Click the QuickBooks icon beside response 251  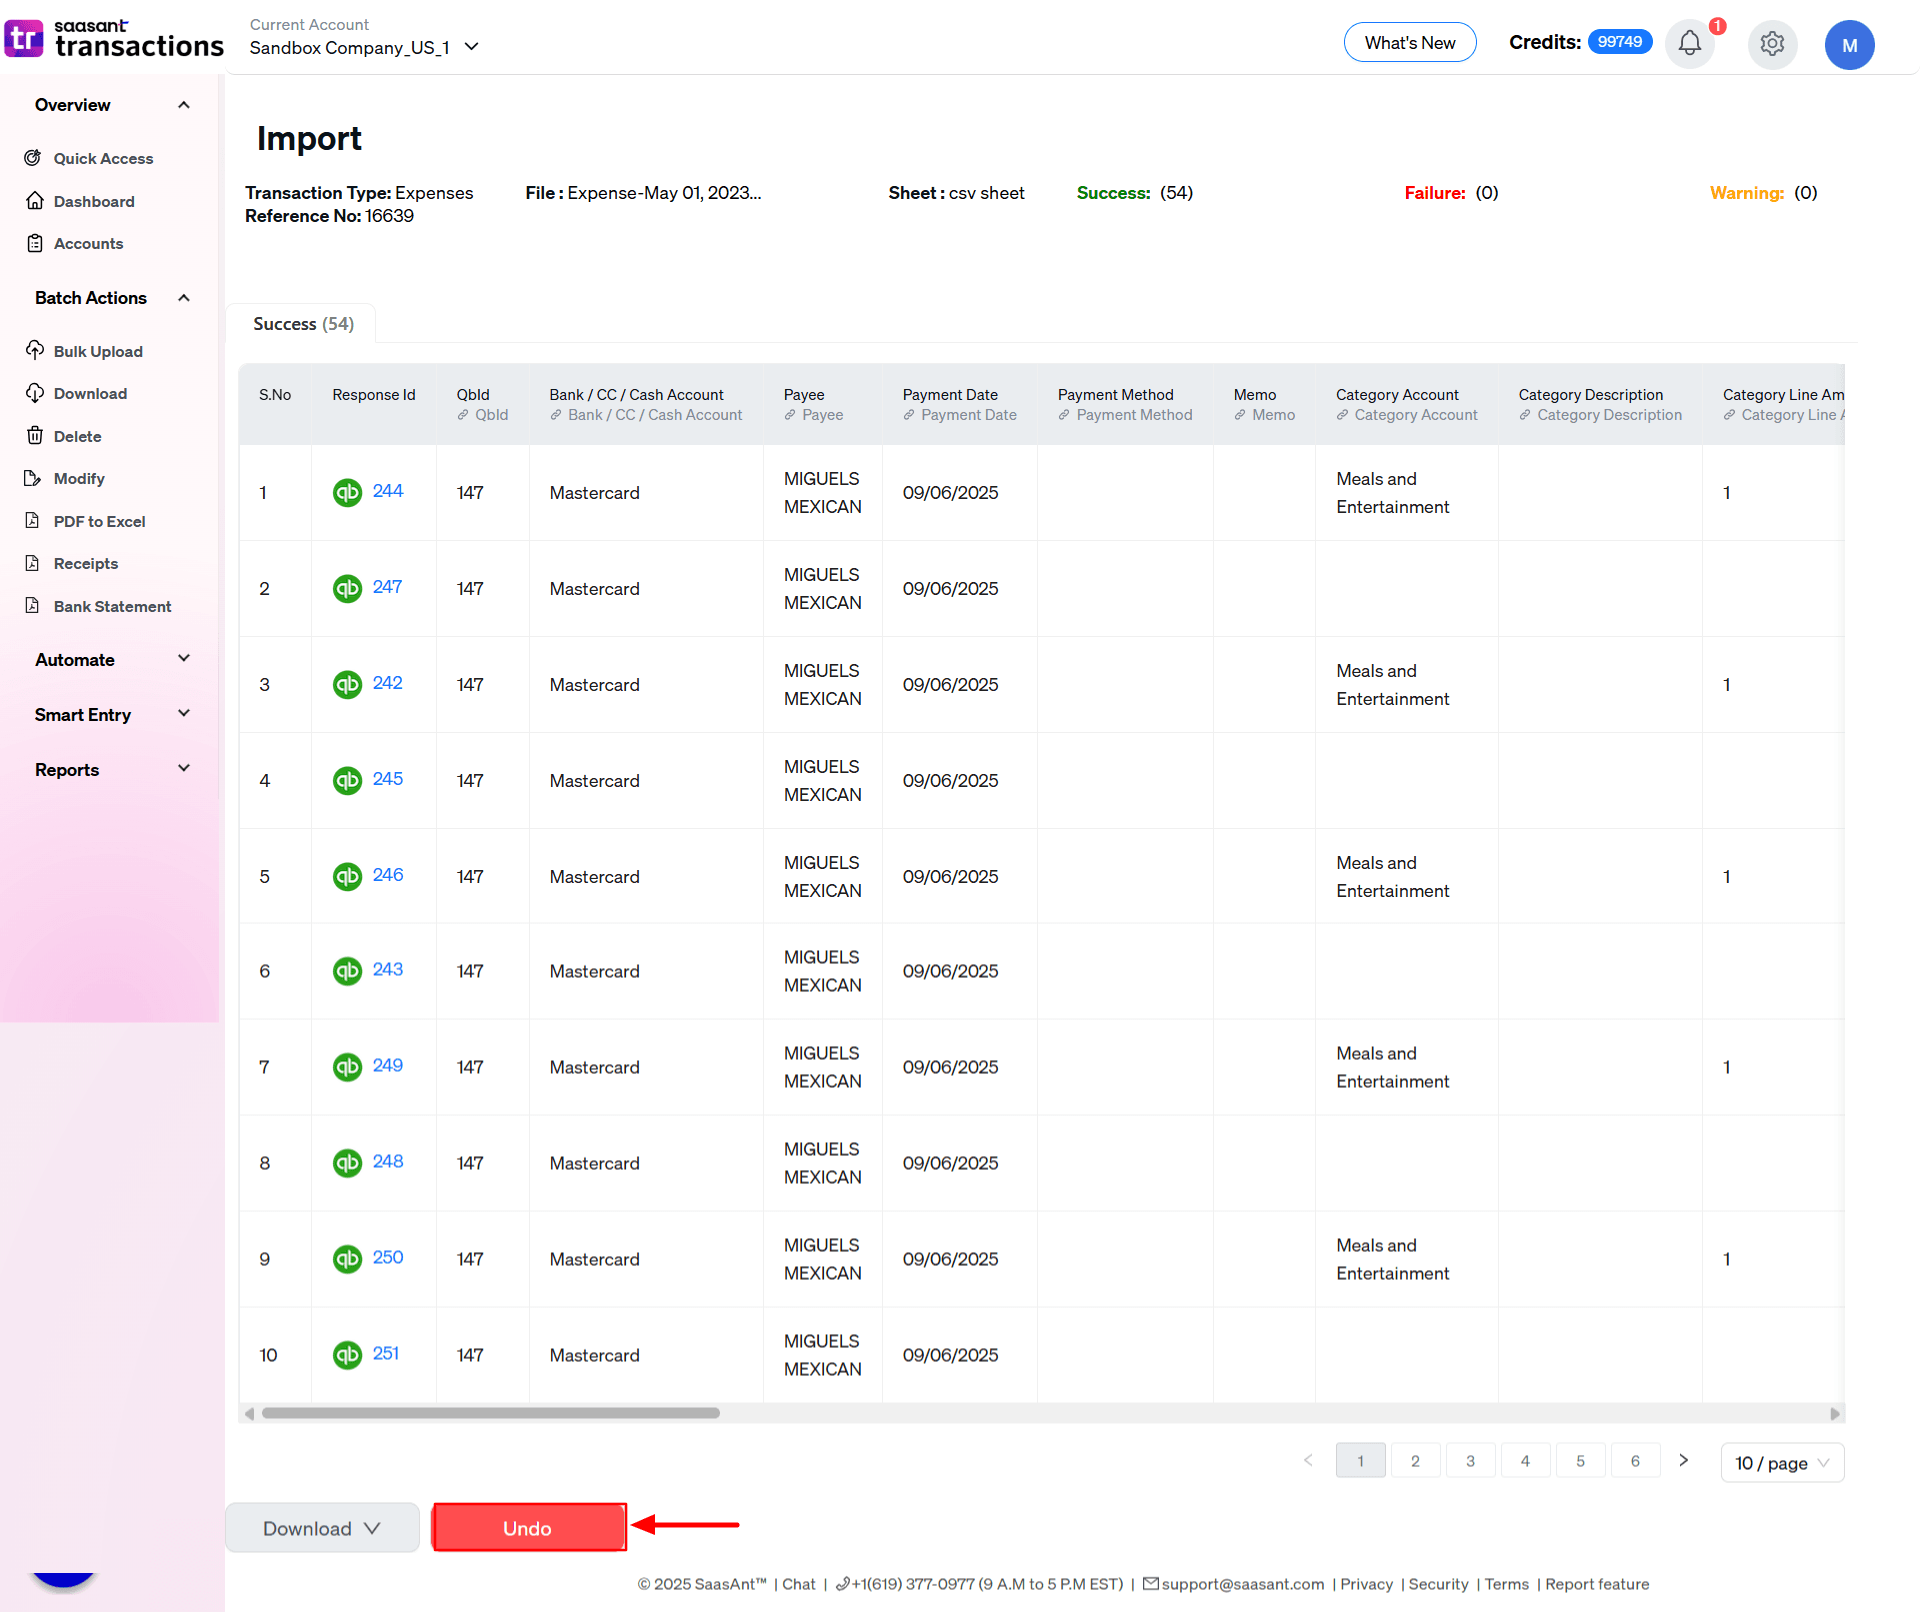pos(347,1355)
